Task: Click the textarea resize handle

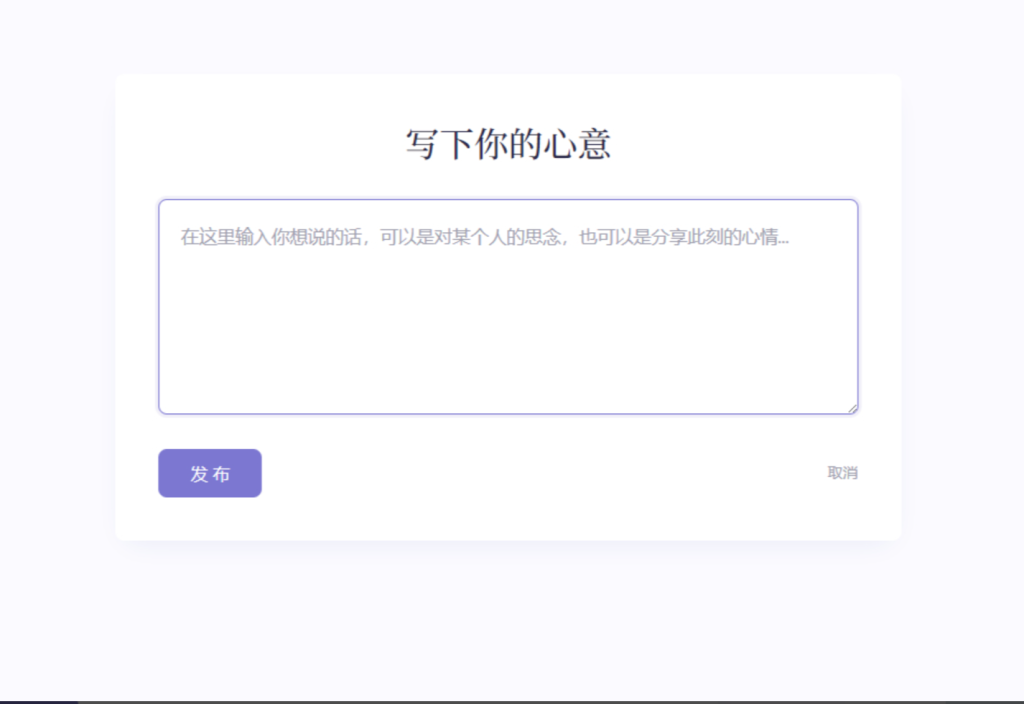Action: [x=852, y=408]
